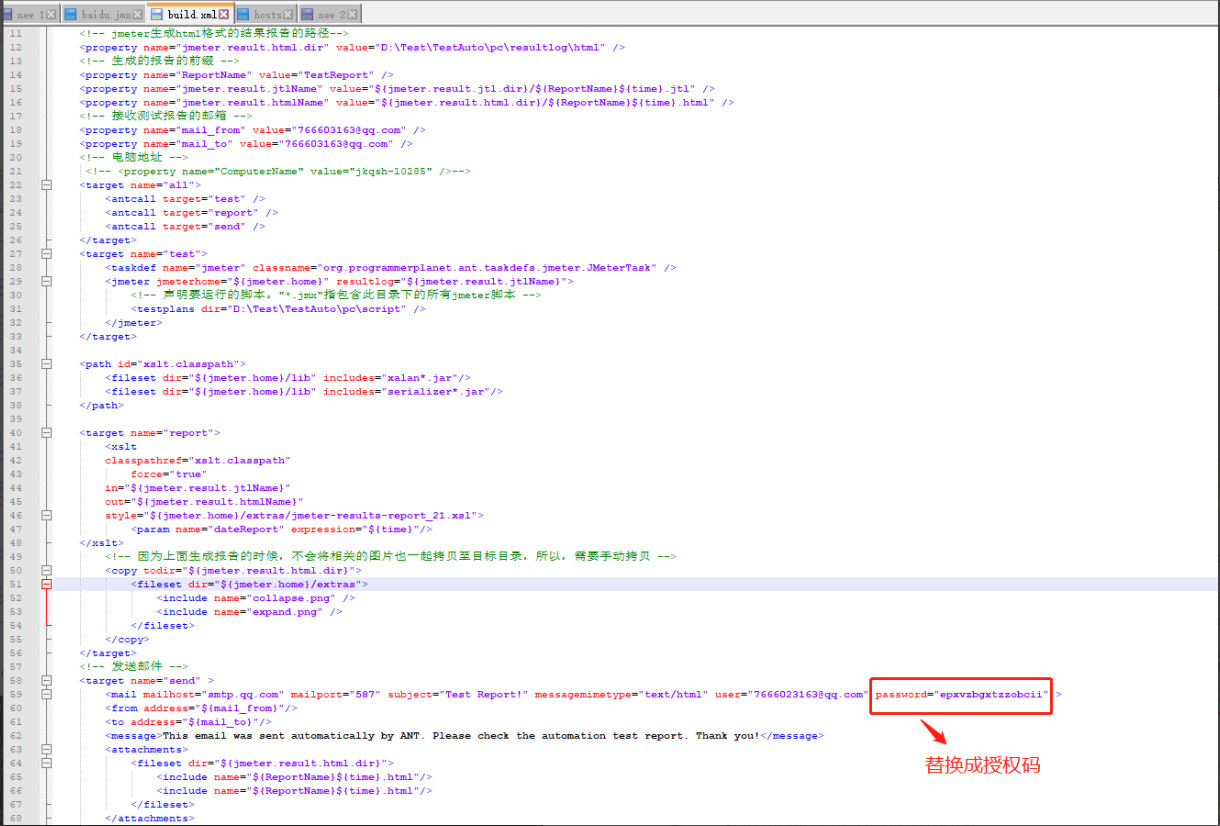Click the copy todir line
The image size is (1220, 826).
click(x=233, y=570)
